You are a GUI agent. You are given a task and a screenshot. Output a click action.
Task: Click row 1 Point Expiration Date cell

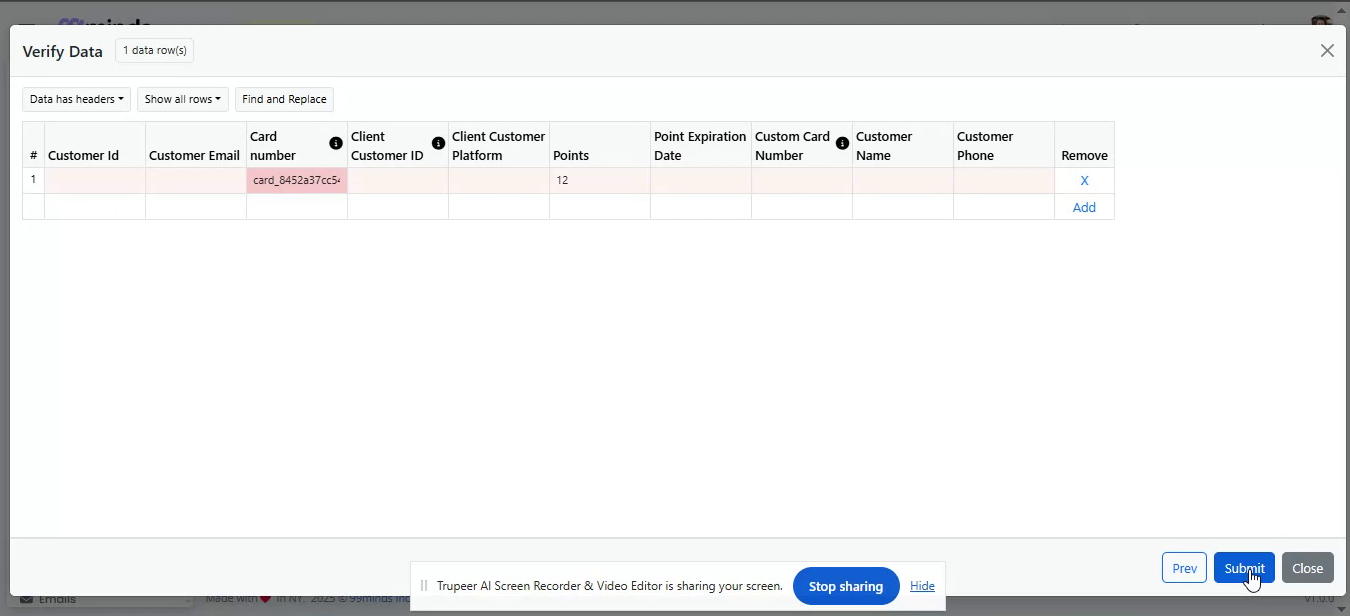click(701, 181)
